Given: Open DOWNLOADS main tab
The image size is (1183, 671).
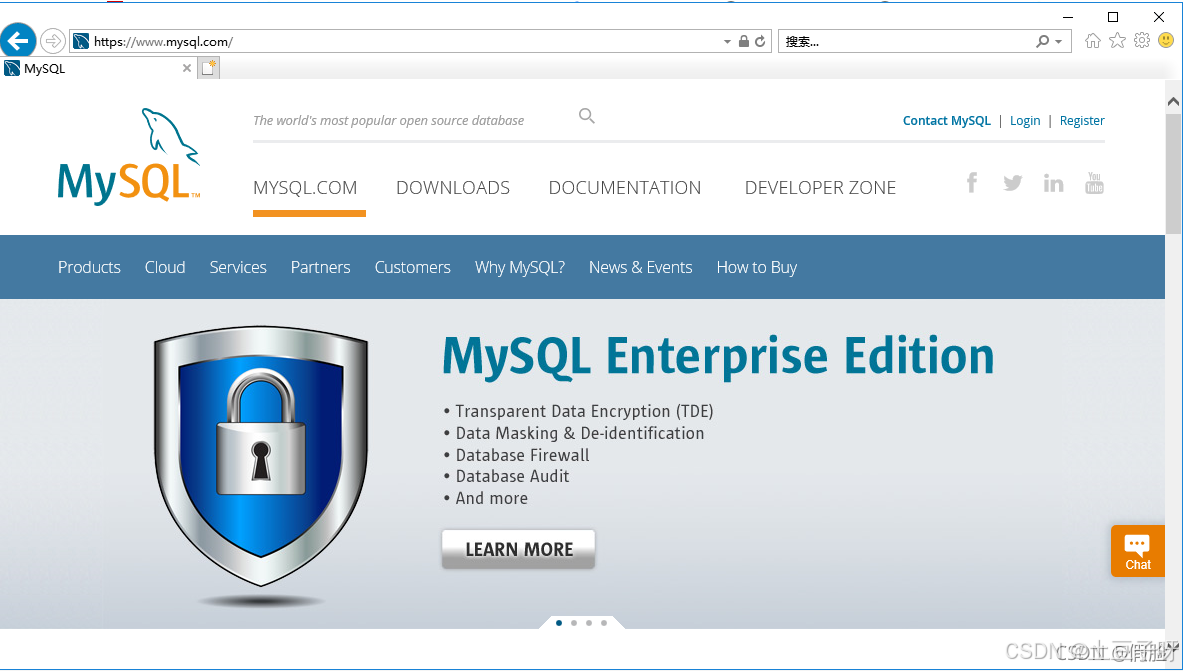Looking at the screenshot, I should pyautogui.click(x=453, y=188).
